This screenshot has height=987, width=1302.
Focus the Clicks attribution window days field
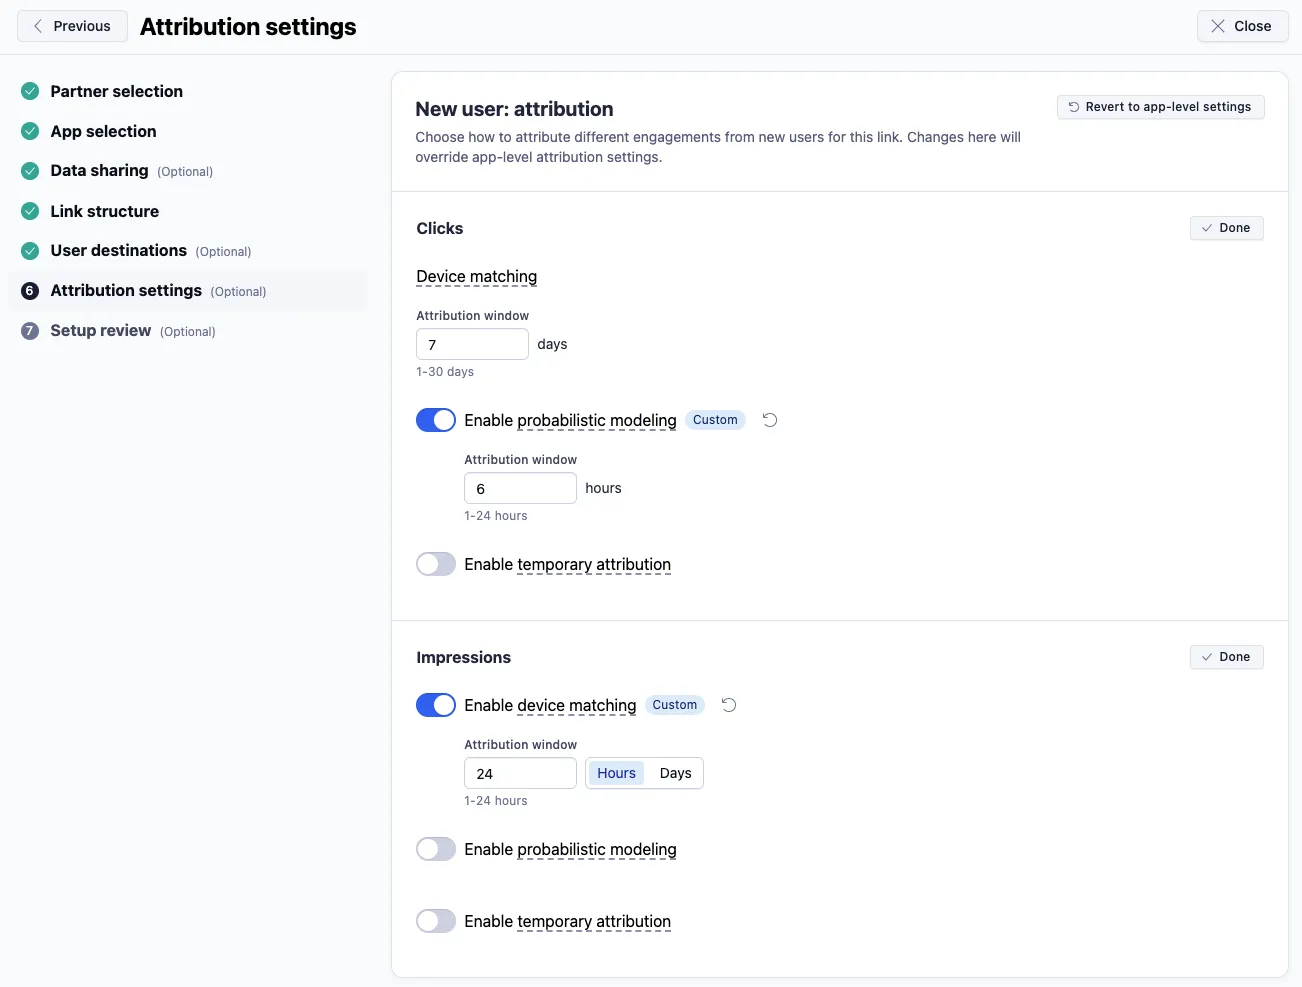tap(472, 344)
